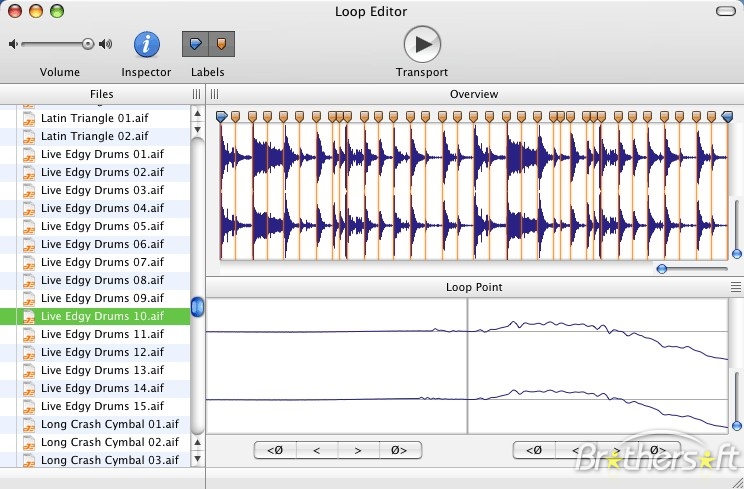
Task: Click the toolbar hide pill button at top right
Action: click(727, 12)
